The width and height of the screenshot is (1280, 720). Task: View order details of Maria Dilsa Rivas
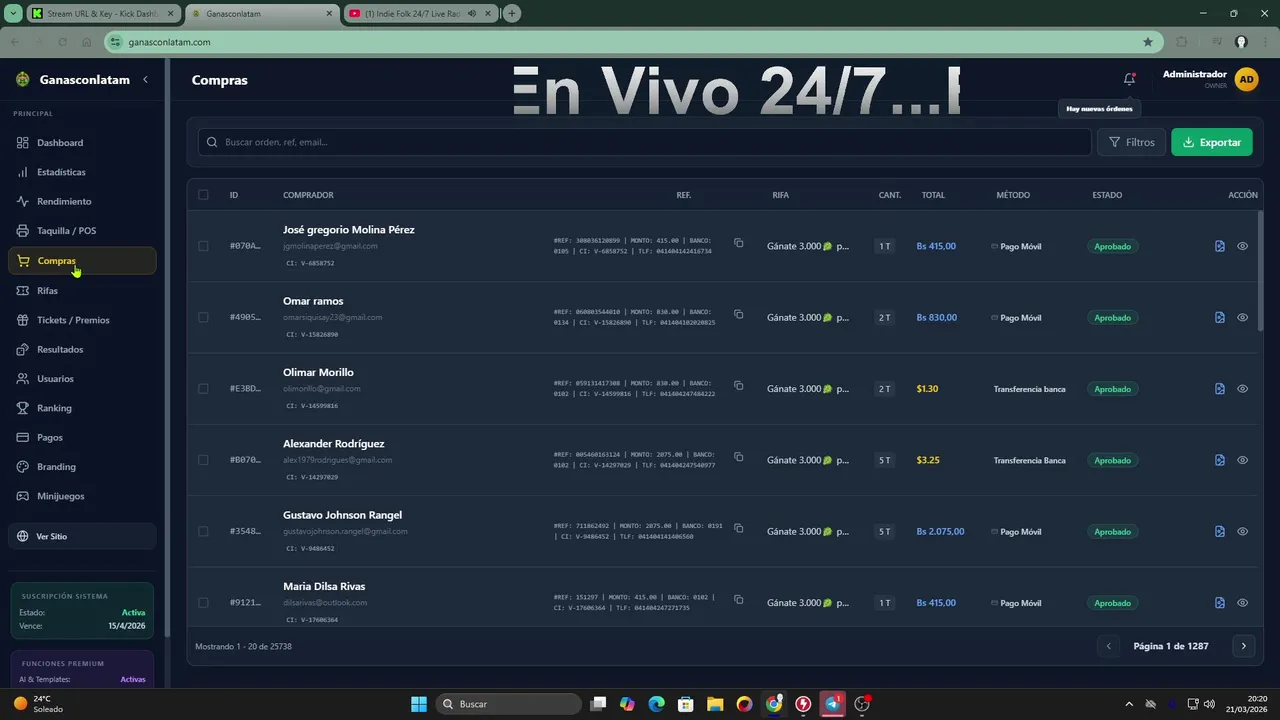coord(1242,603)
